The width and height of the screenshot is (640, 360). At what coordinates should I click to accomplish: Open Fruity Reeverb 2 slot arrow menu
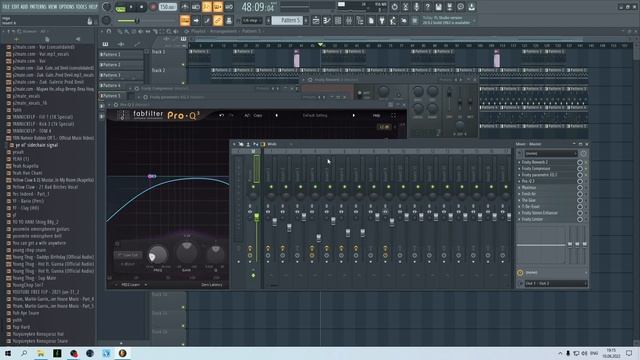click(x=519, y=162)
